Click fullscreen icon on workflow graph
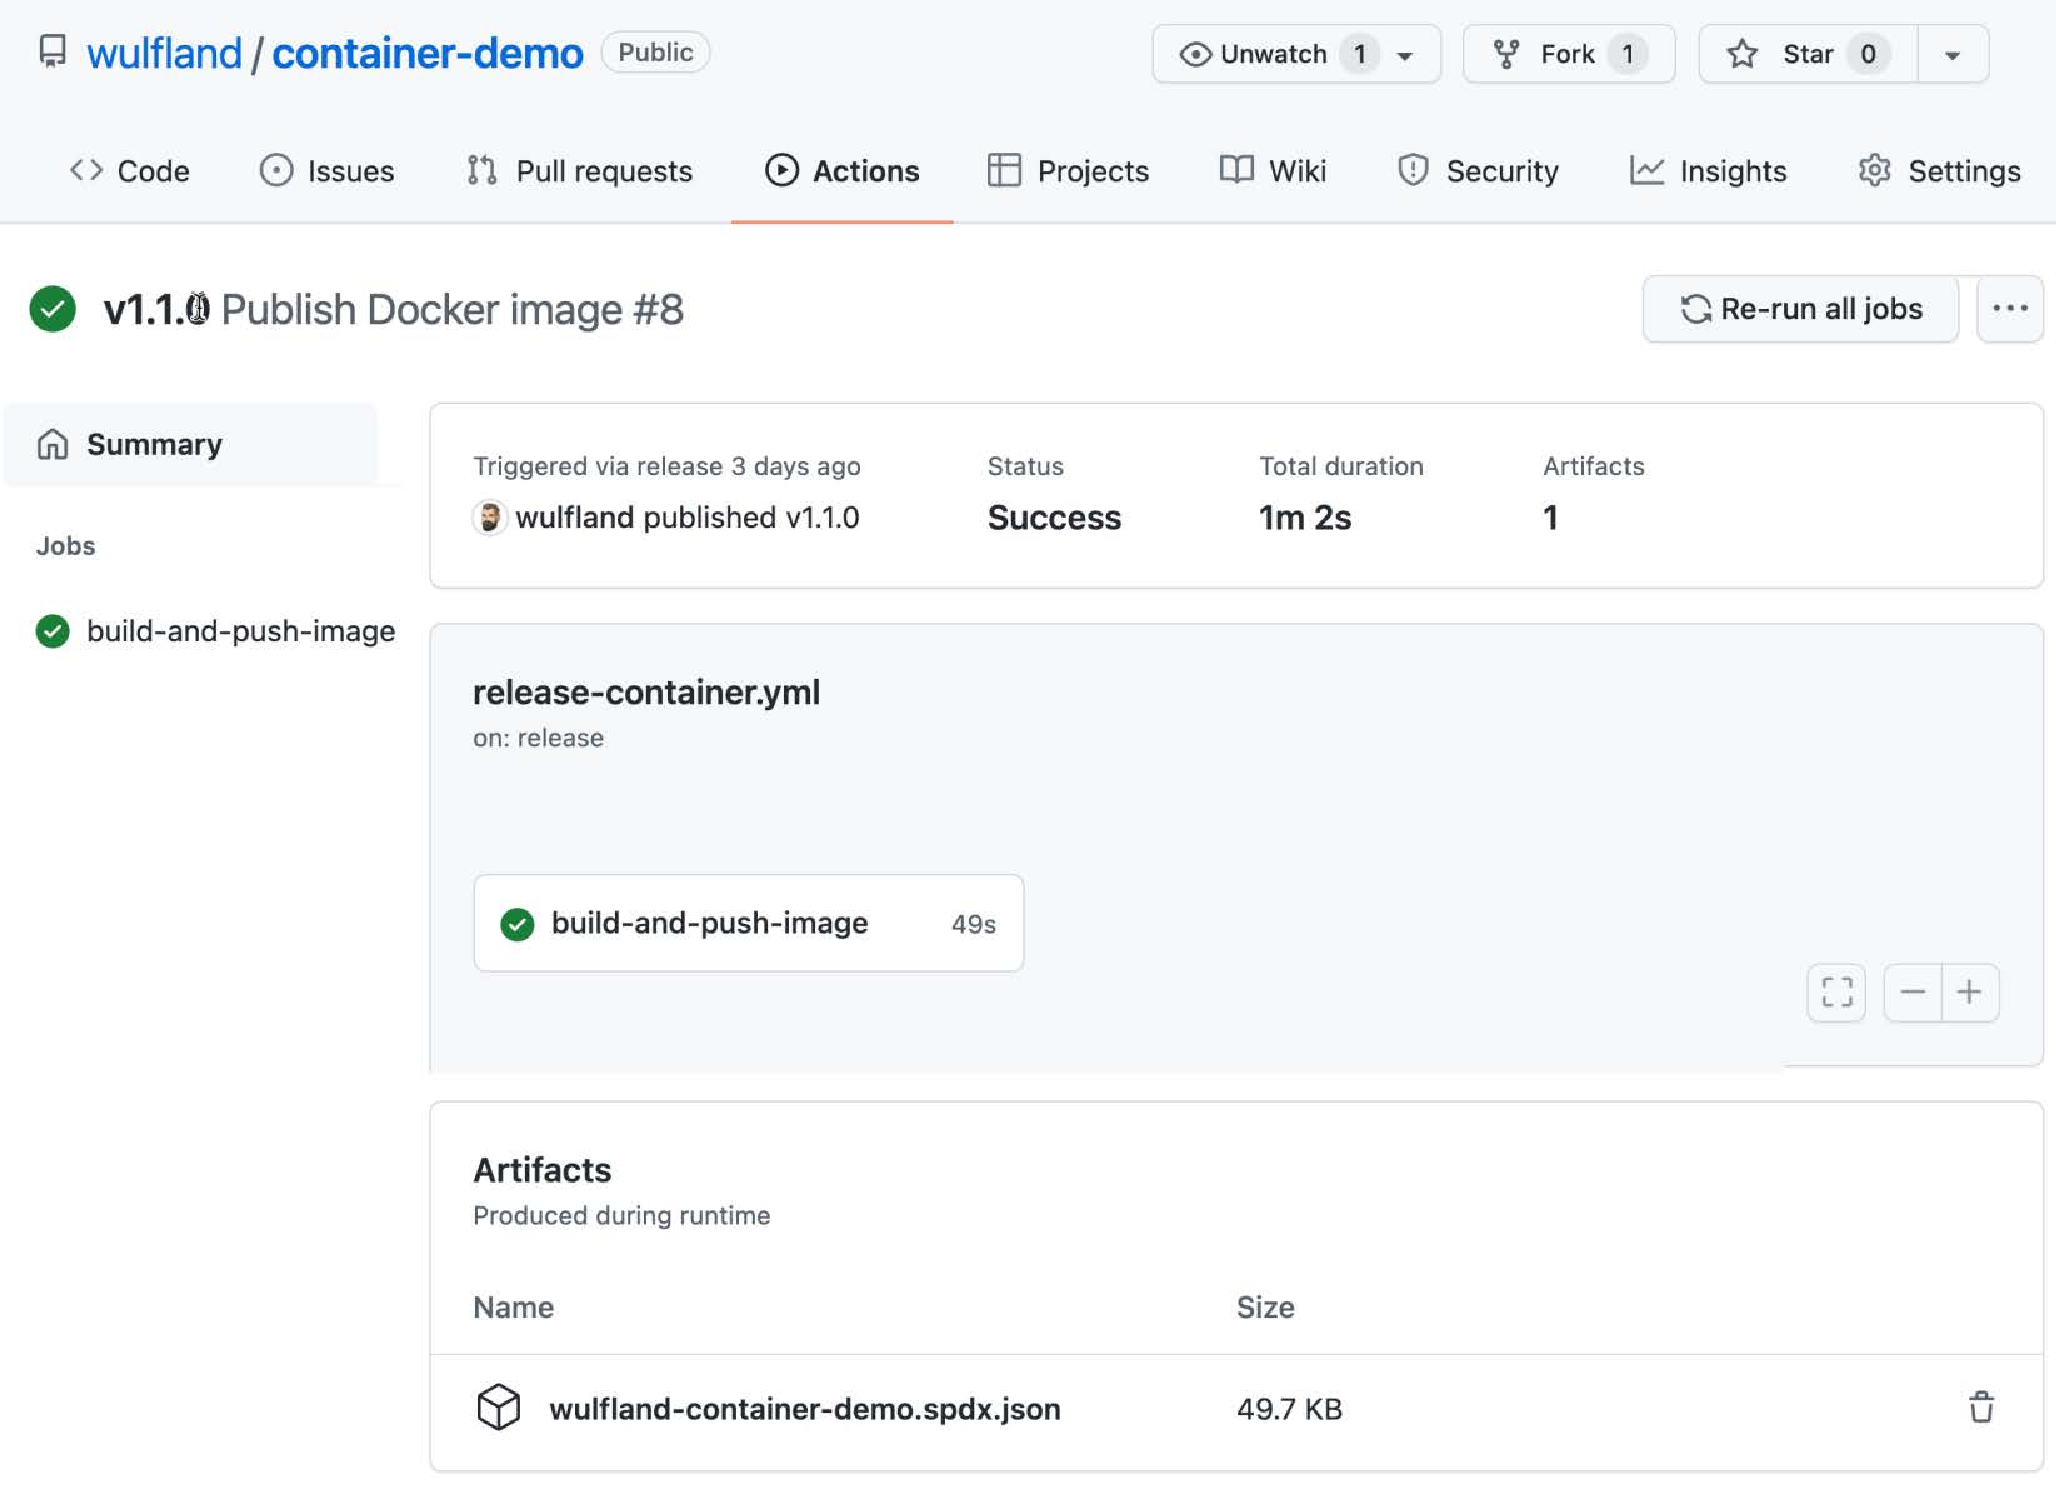 [x=1837, y=992]
